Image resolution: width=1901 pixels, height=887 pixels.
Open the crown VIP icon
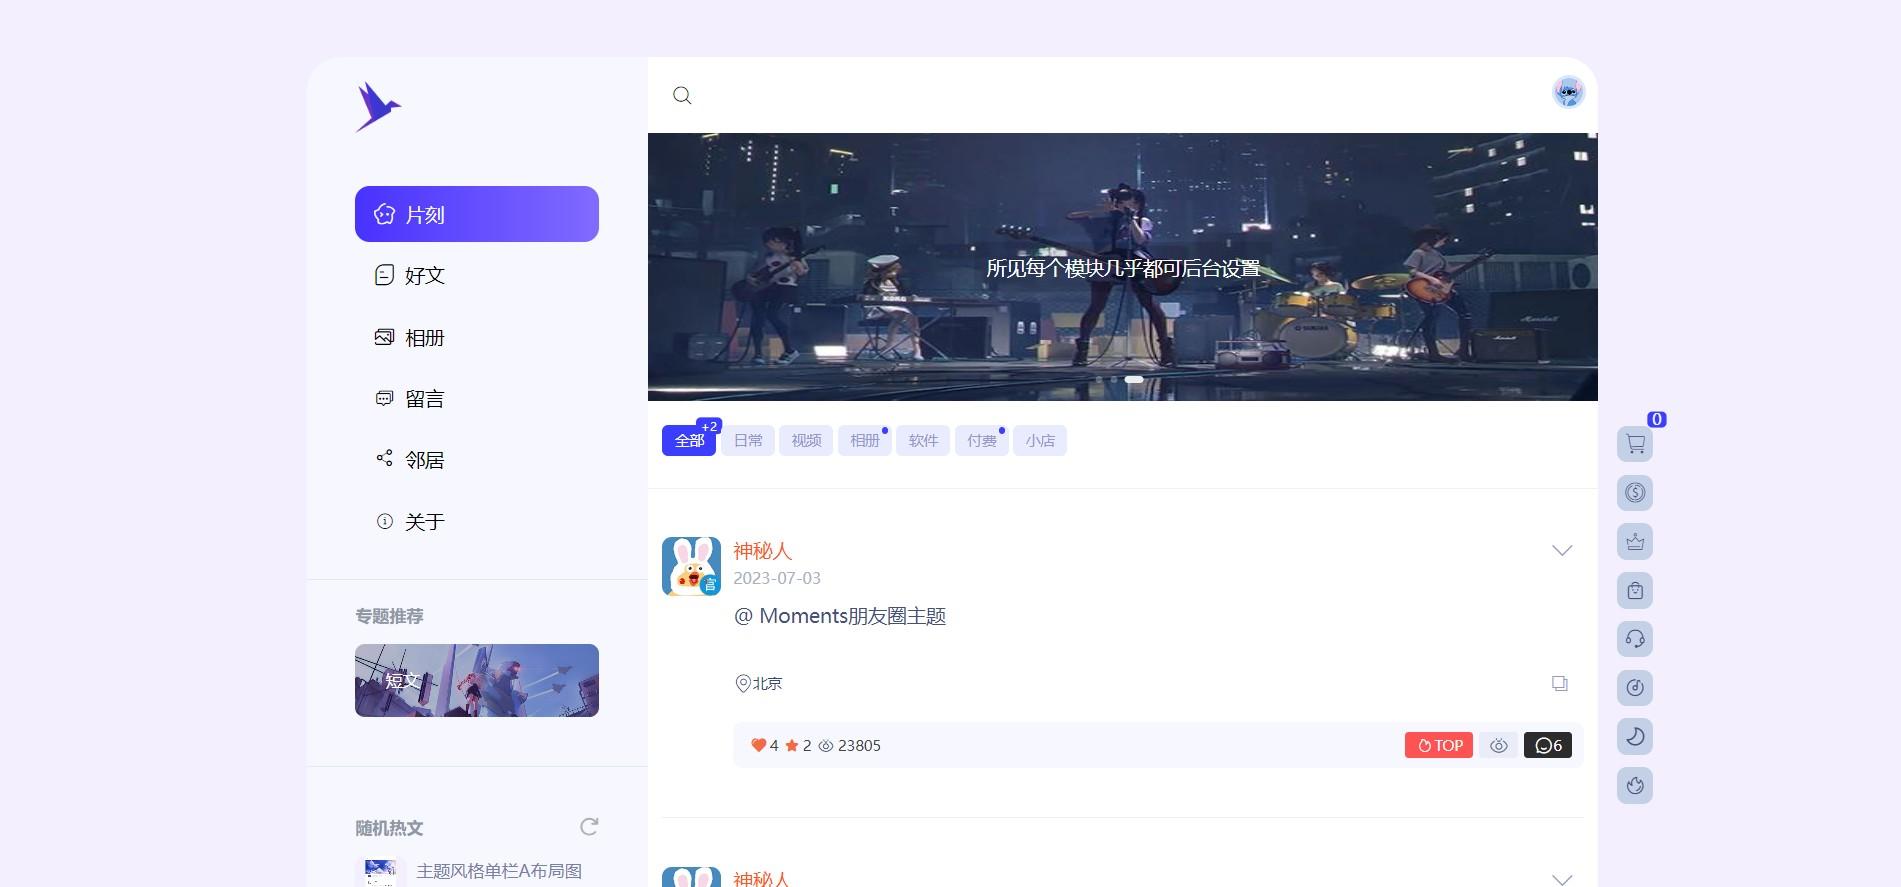[1635, 541]
